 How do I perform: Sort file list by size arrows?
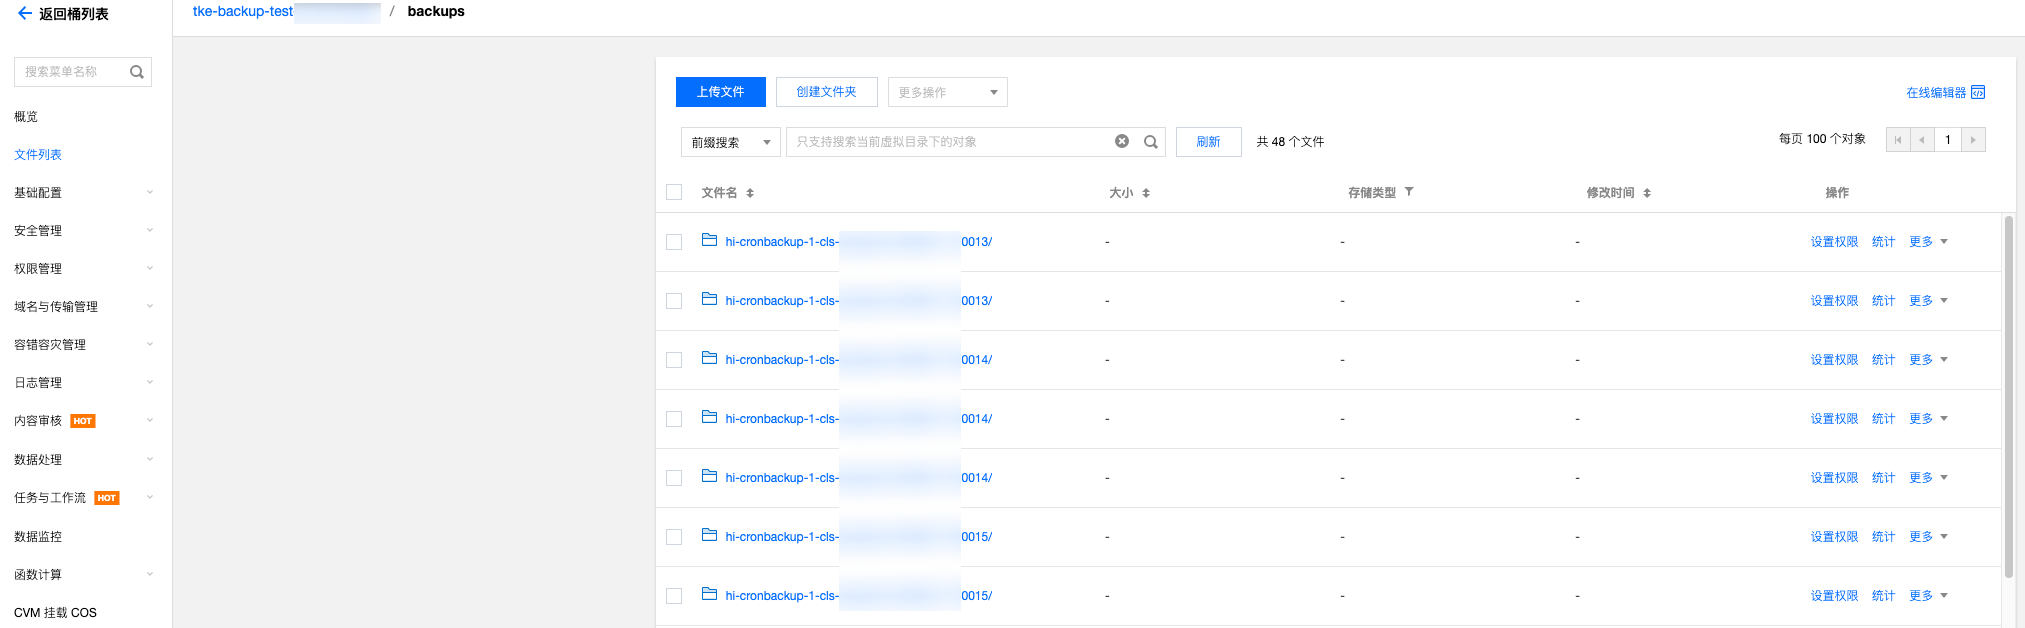coord(1146,193)
